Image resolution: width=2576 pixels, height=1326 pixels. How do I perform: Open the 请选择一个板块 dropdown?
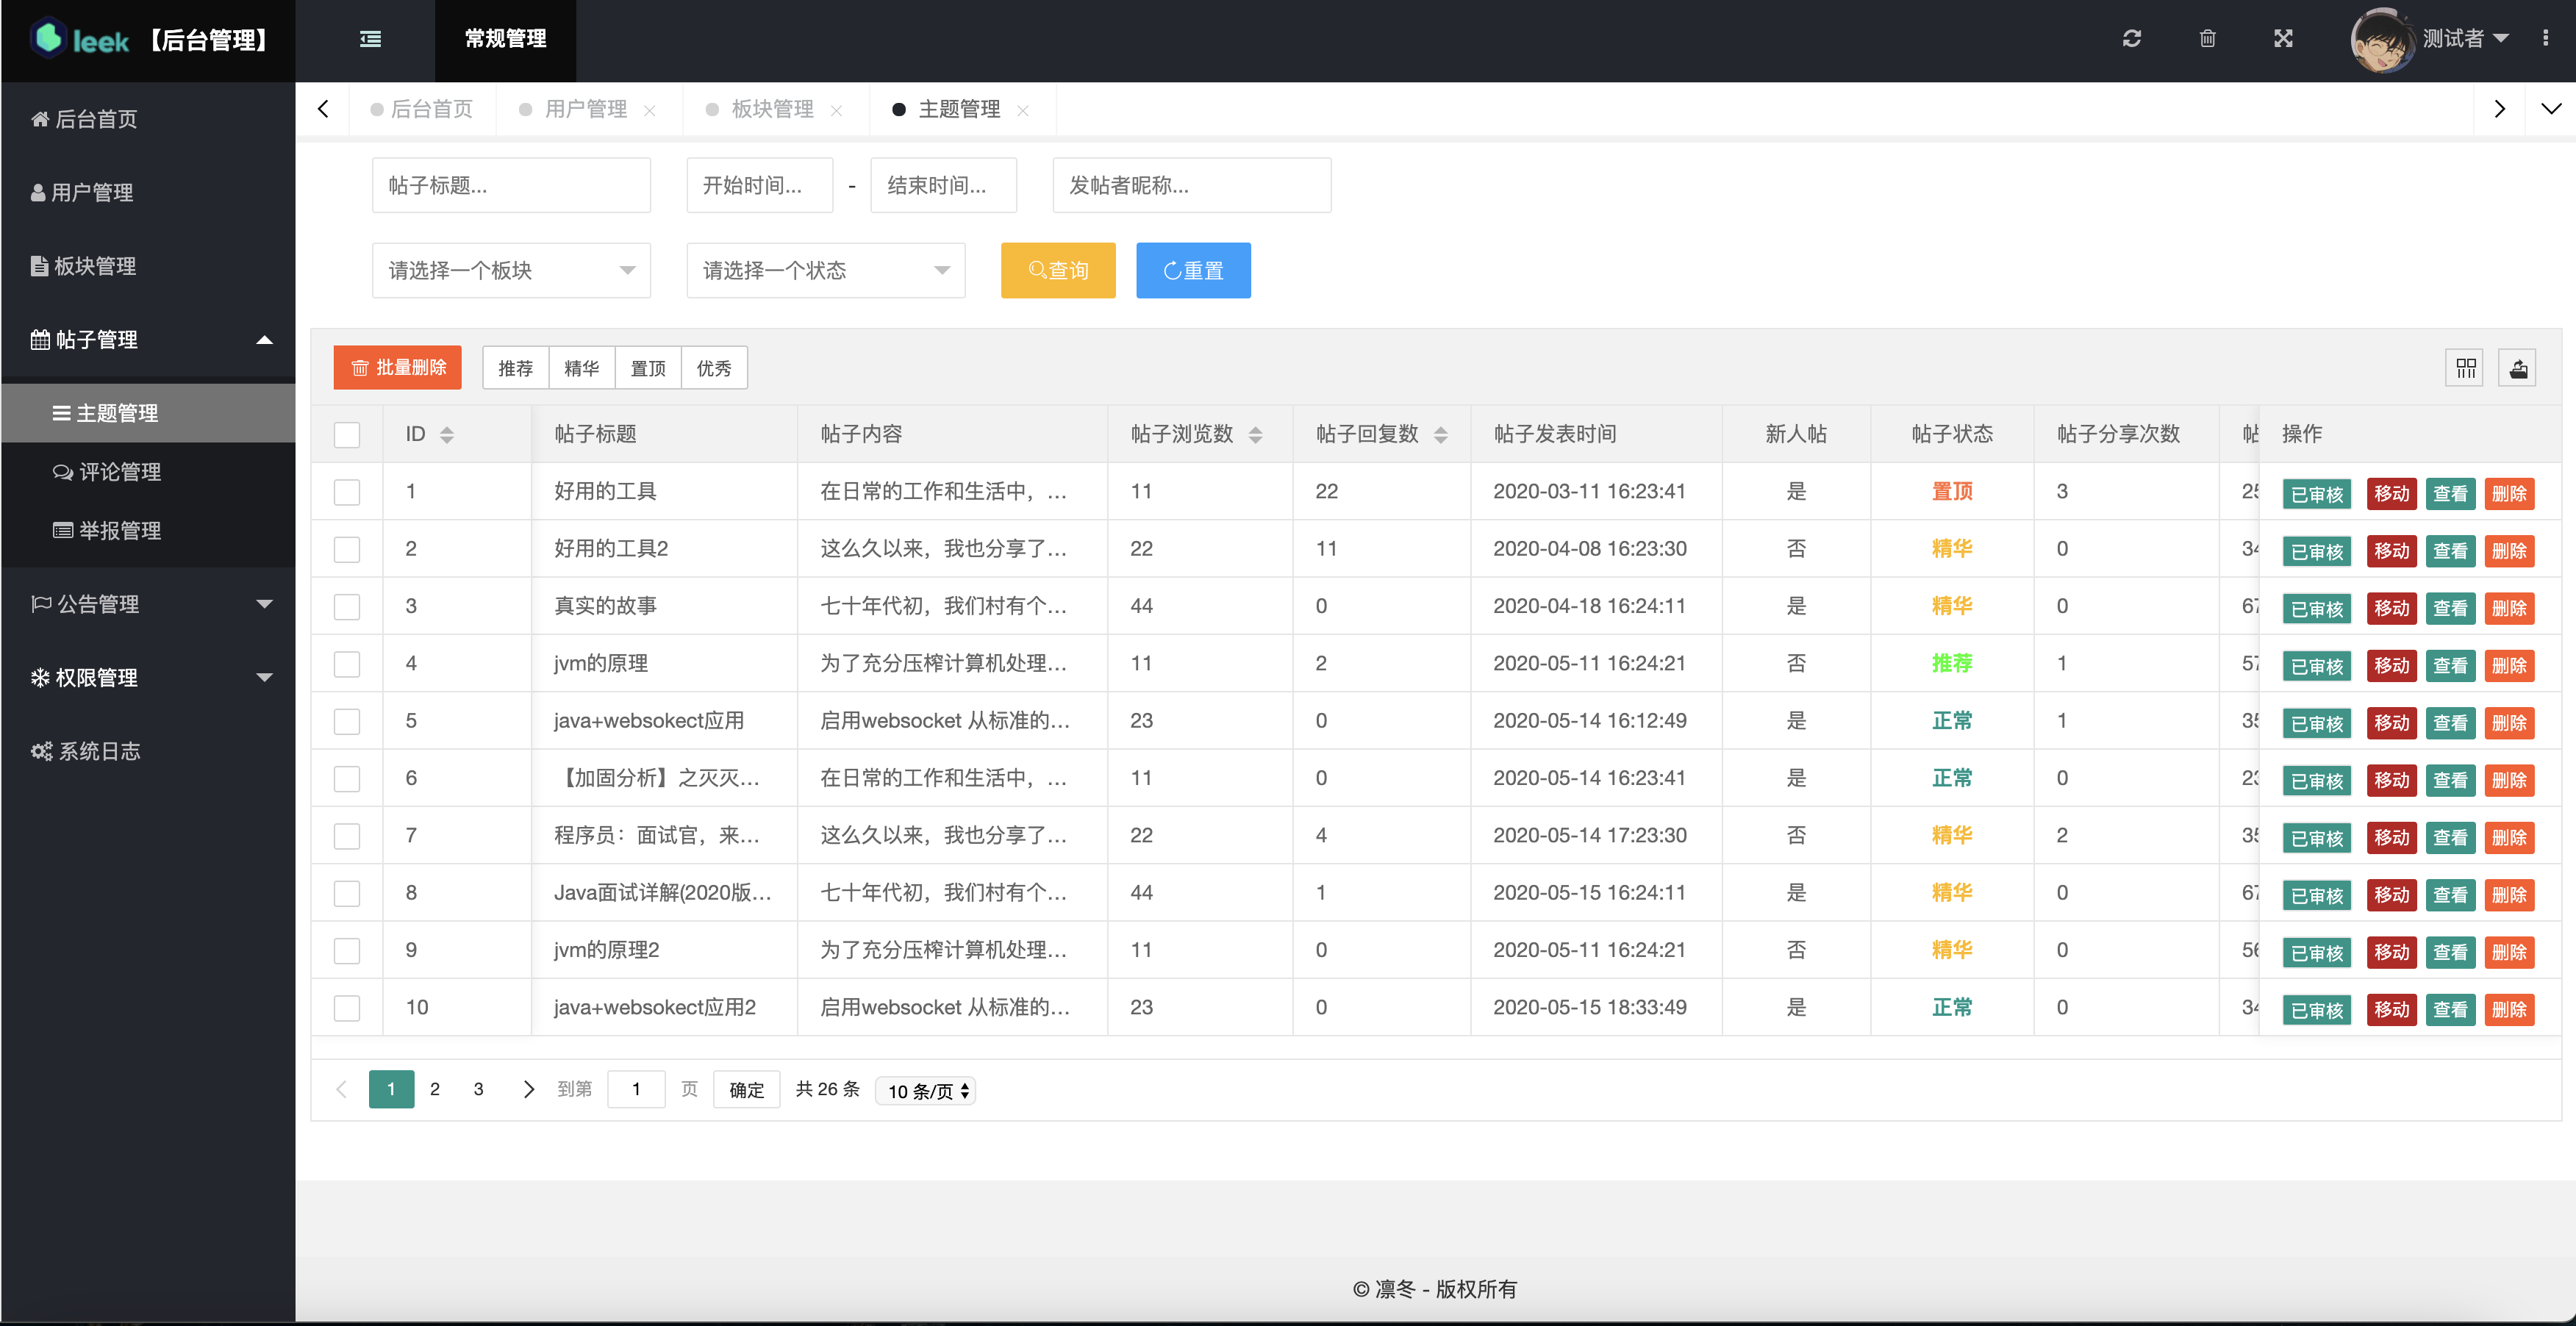click(x=511, y=270)
